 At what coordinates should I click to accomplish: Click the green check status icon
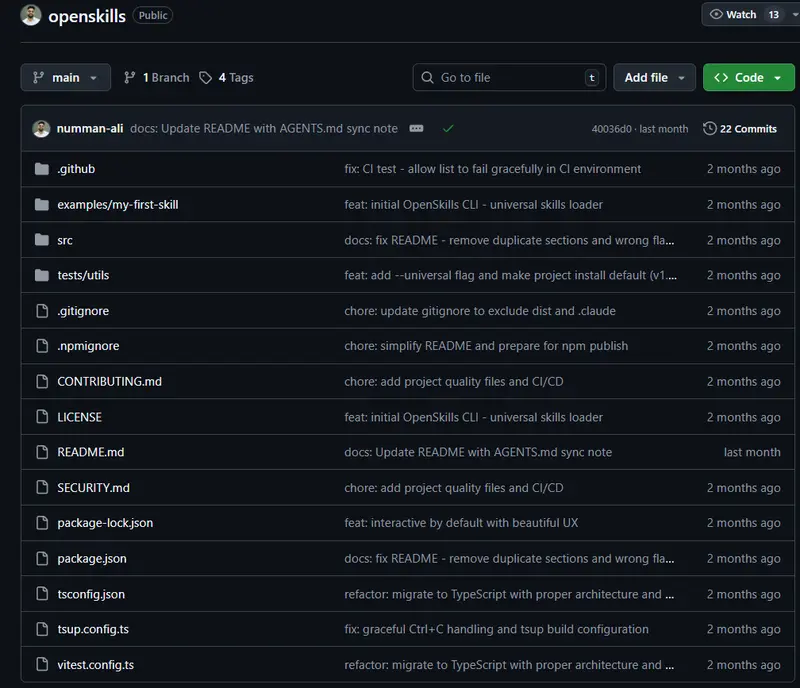448,128
